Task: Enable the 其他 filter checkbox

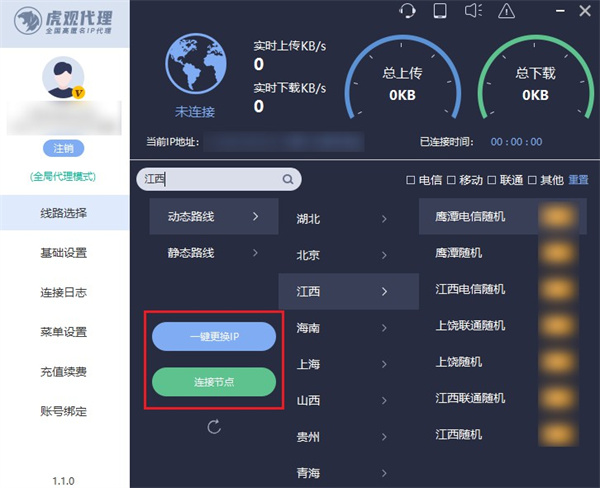Action: click(x=532, y=180)
